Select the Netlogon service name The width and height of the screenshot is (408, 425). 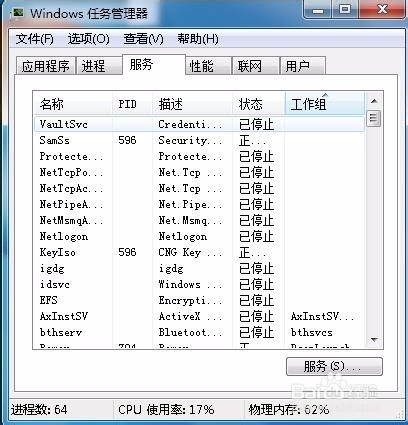tap(64, 237)
